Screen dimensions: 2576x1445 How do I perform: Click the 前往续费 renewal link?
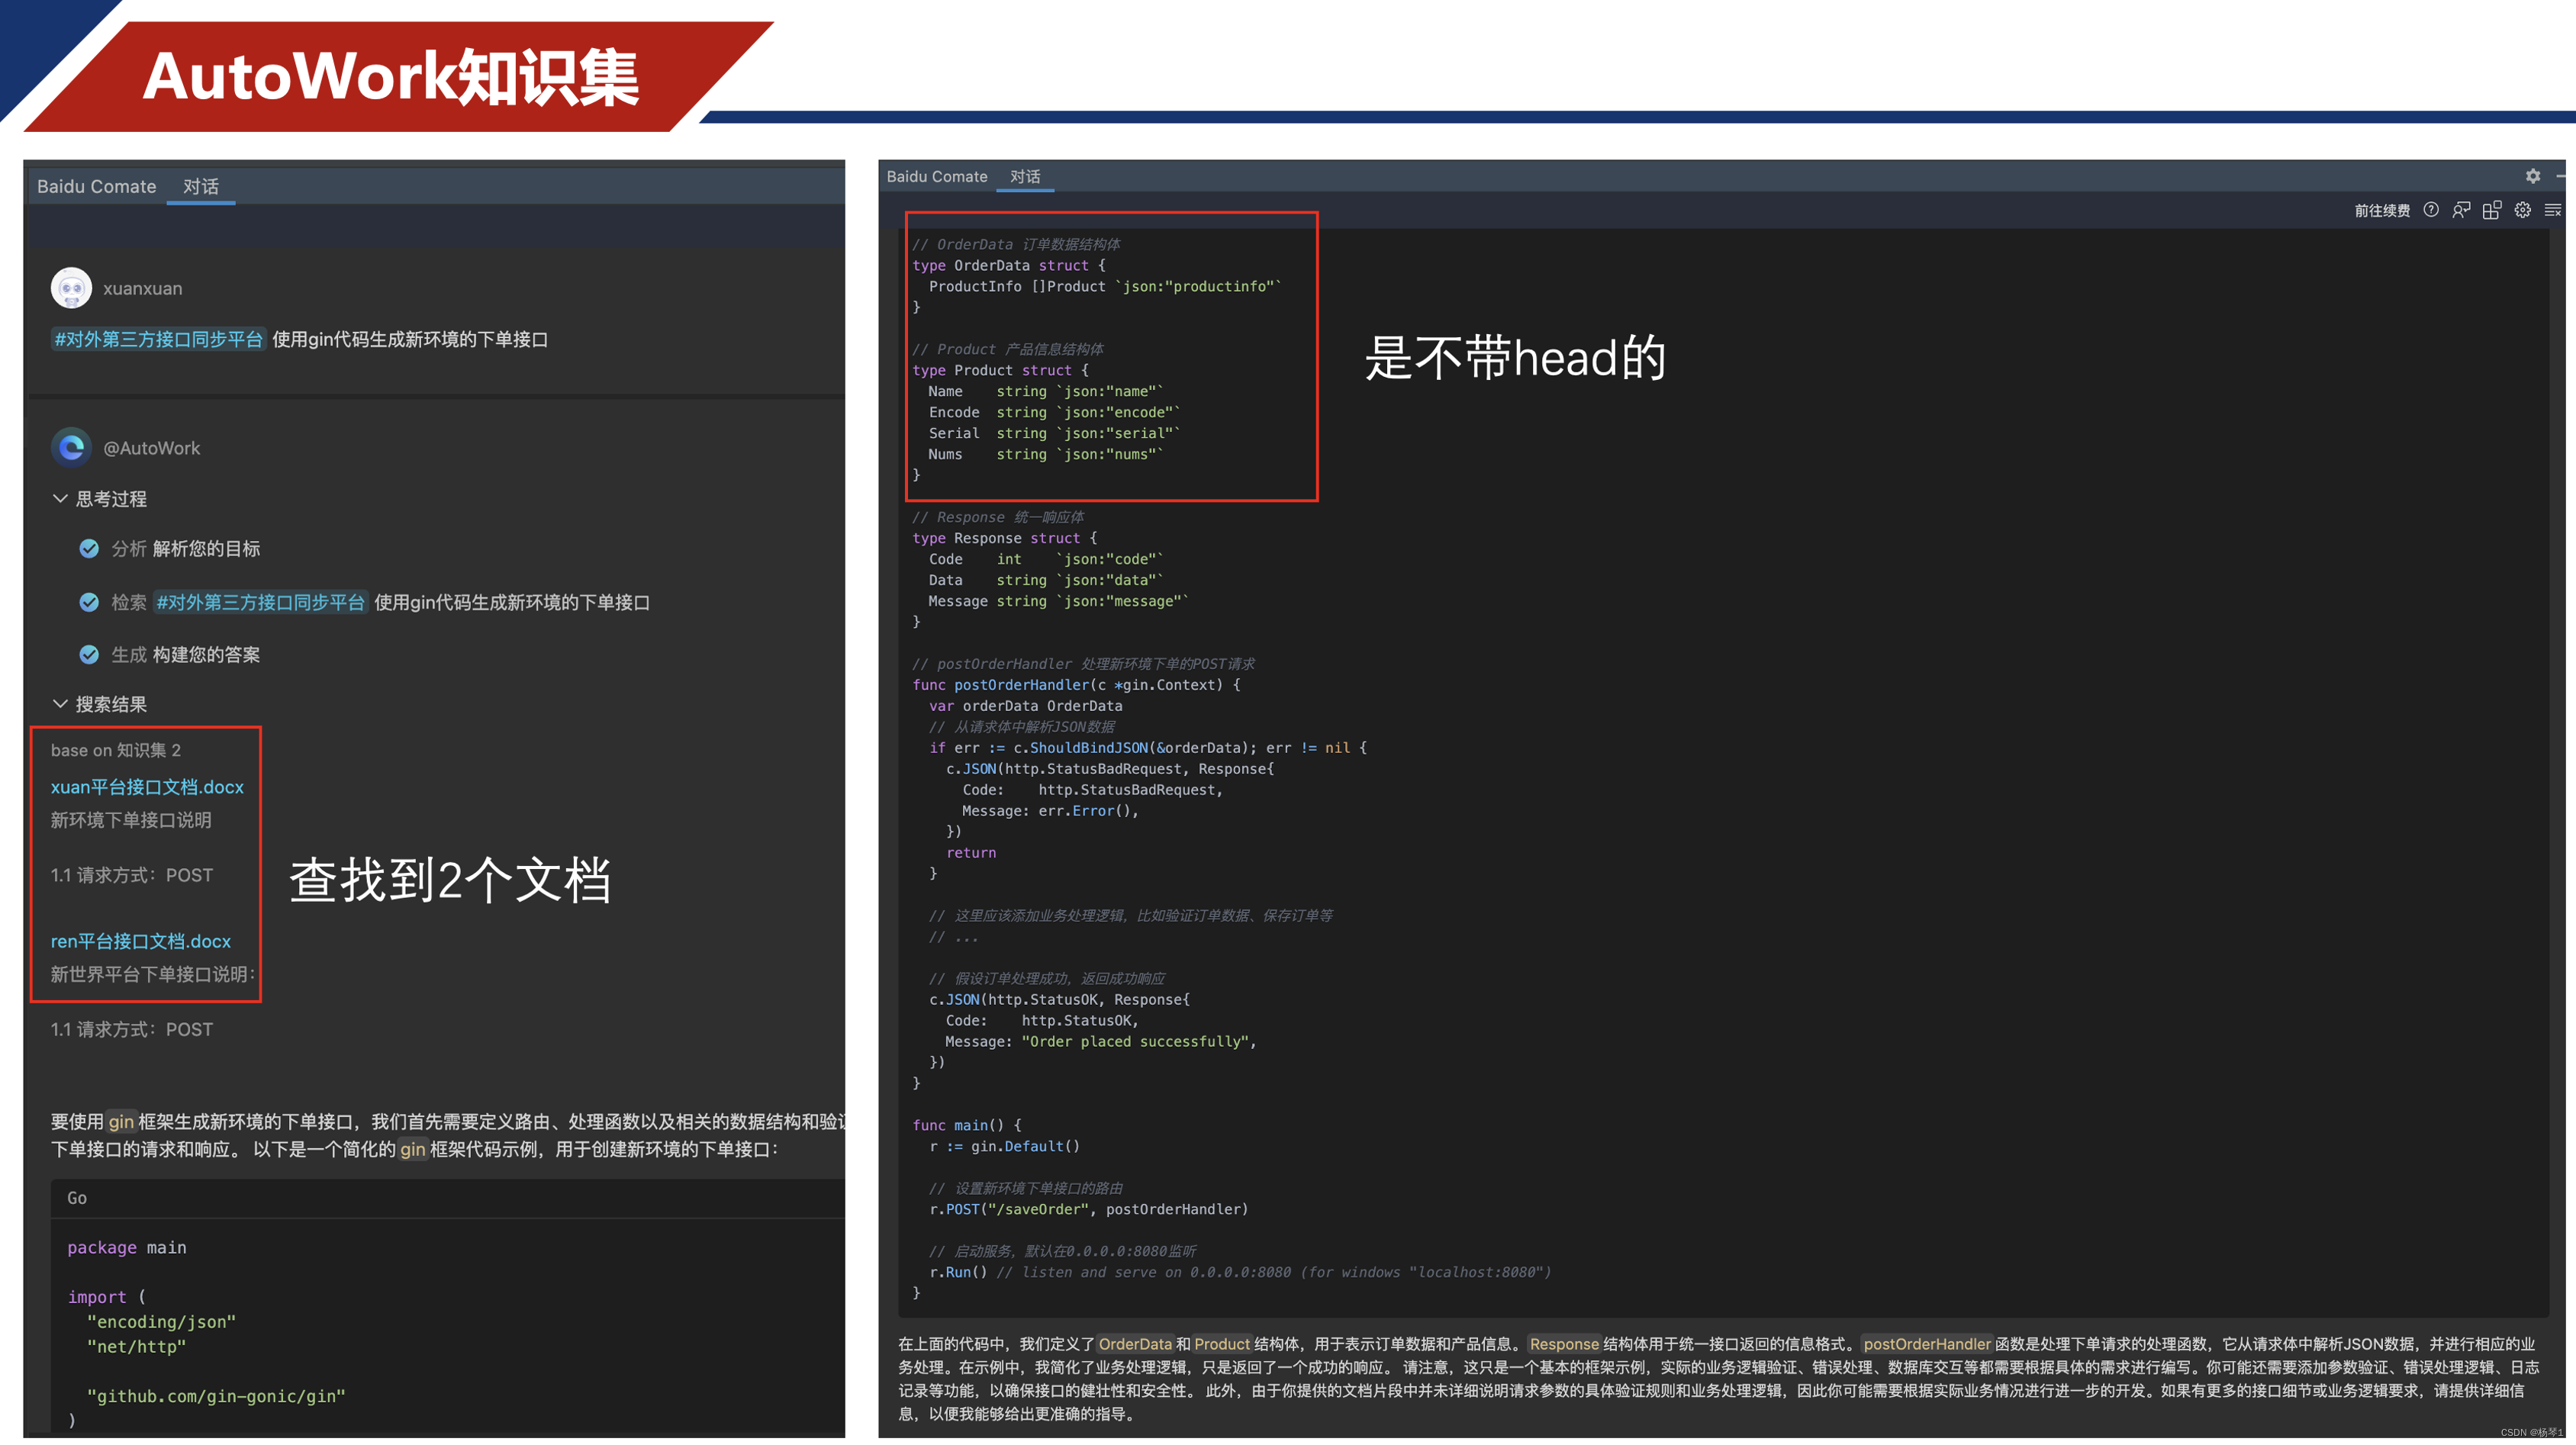tap(2381, 211)
